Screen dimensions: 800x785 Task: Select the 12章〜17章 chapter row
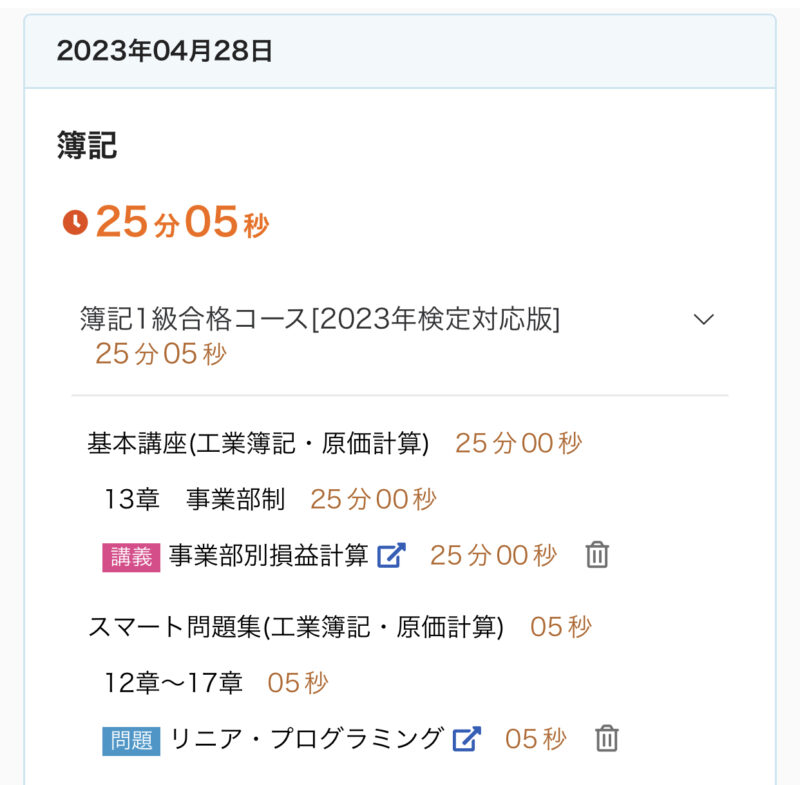(174, 683)
